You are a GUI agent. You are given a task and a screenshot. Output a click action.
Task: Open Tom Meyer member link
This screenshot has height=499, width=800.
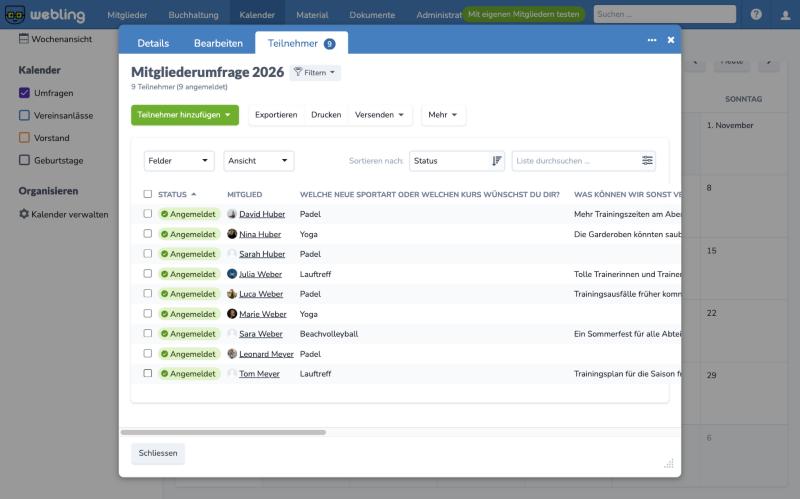point(259,374)
